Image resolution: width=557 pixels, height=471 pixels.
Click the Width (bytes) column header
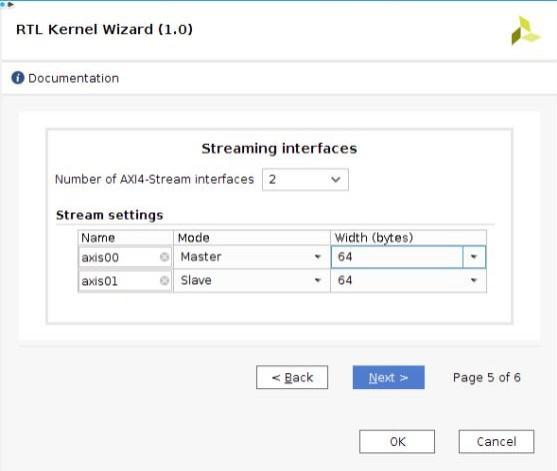coord(409,238)
